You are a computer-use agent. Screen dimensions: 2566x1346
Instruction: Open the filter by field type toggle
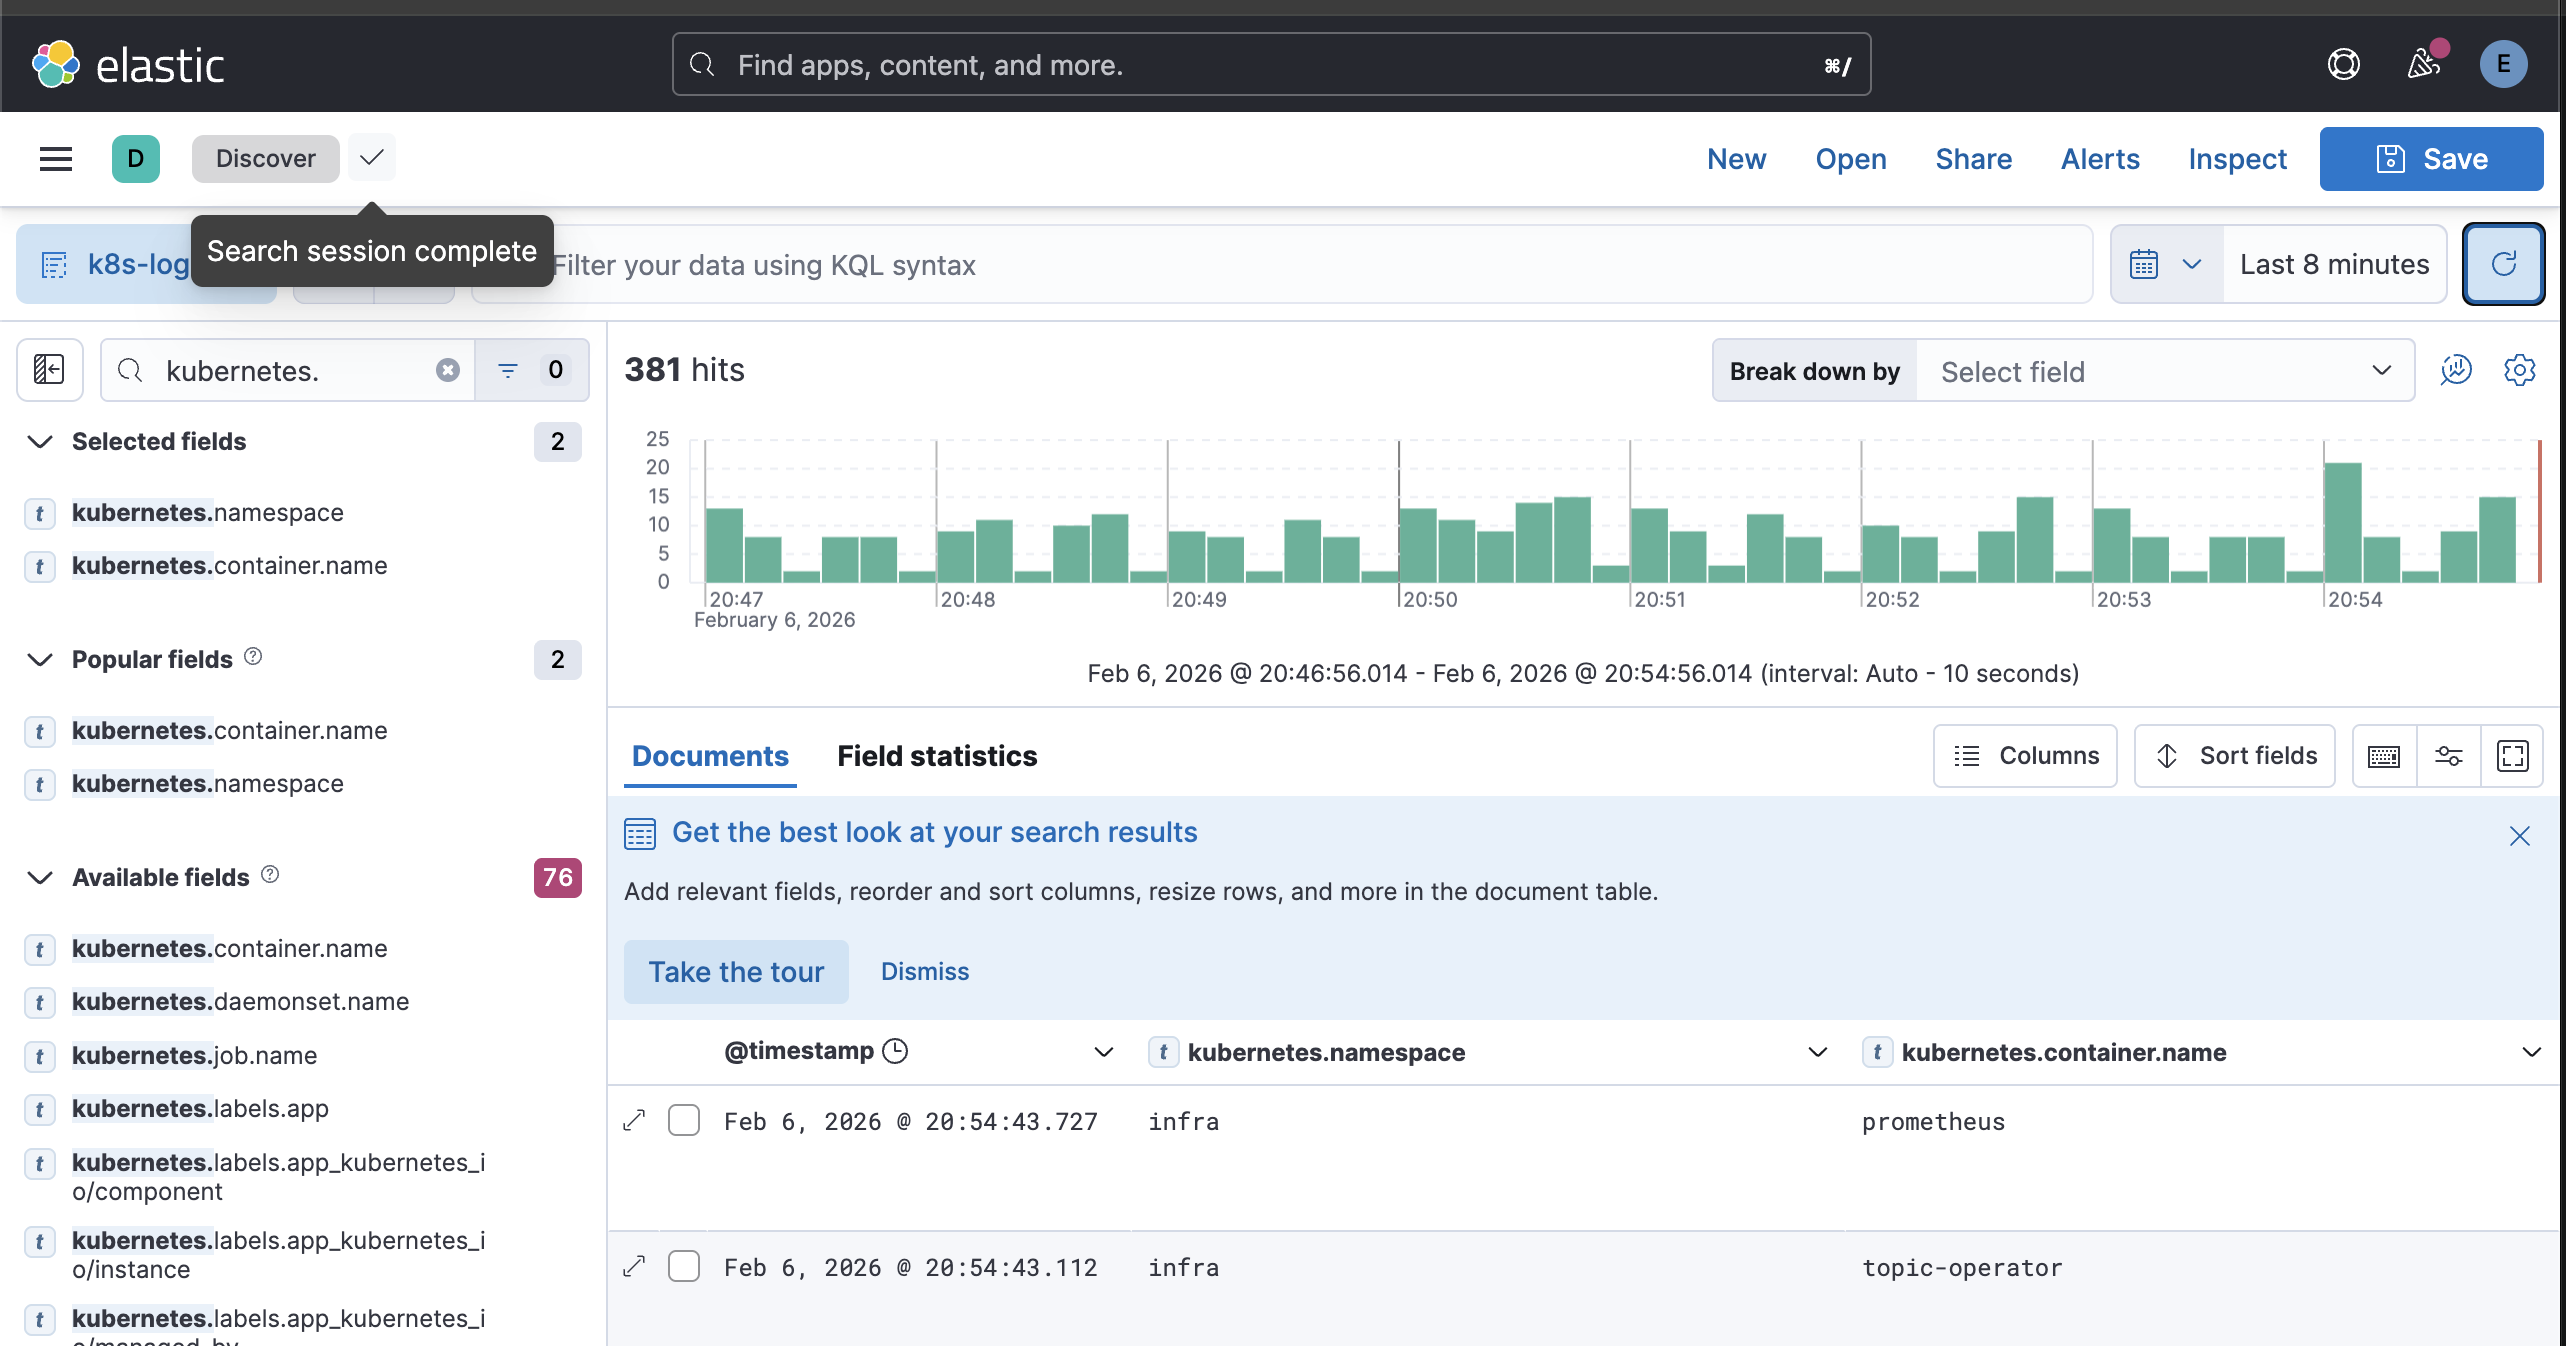[530, 370]
